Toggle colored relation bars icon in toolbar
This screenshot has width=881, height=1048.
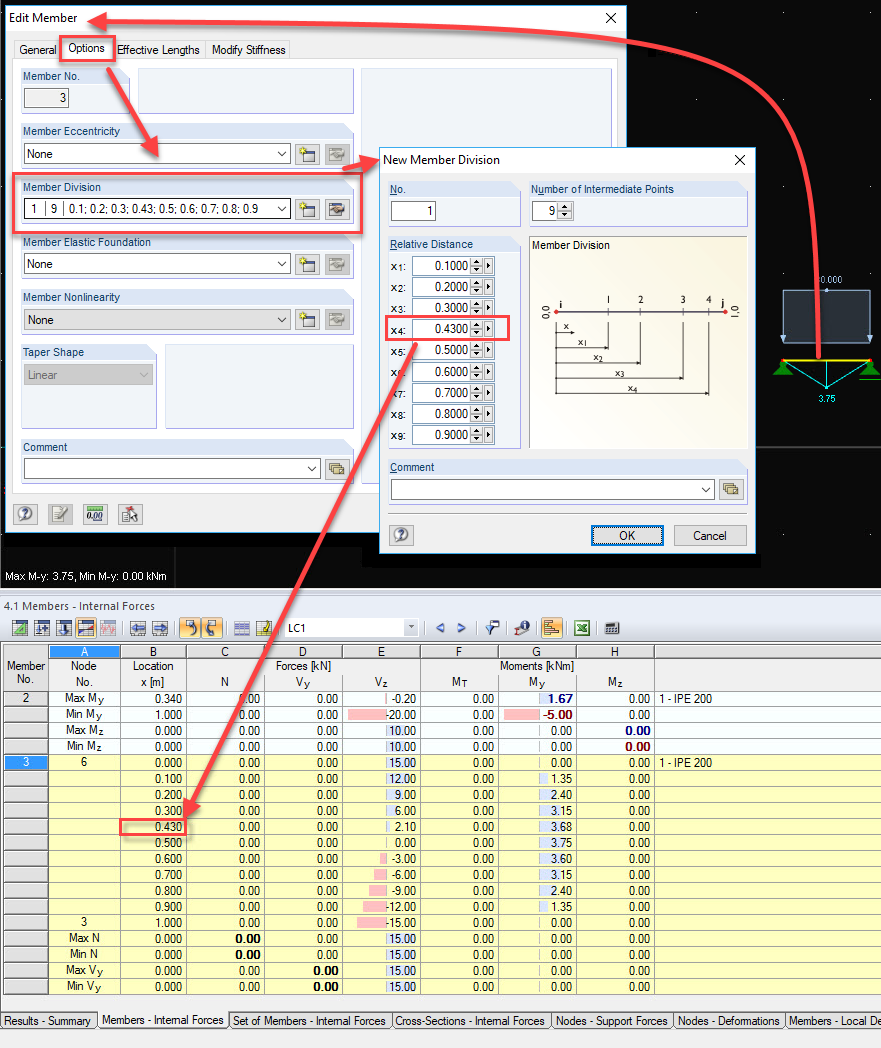click(x=552, y=628)
